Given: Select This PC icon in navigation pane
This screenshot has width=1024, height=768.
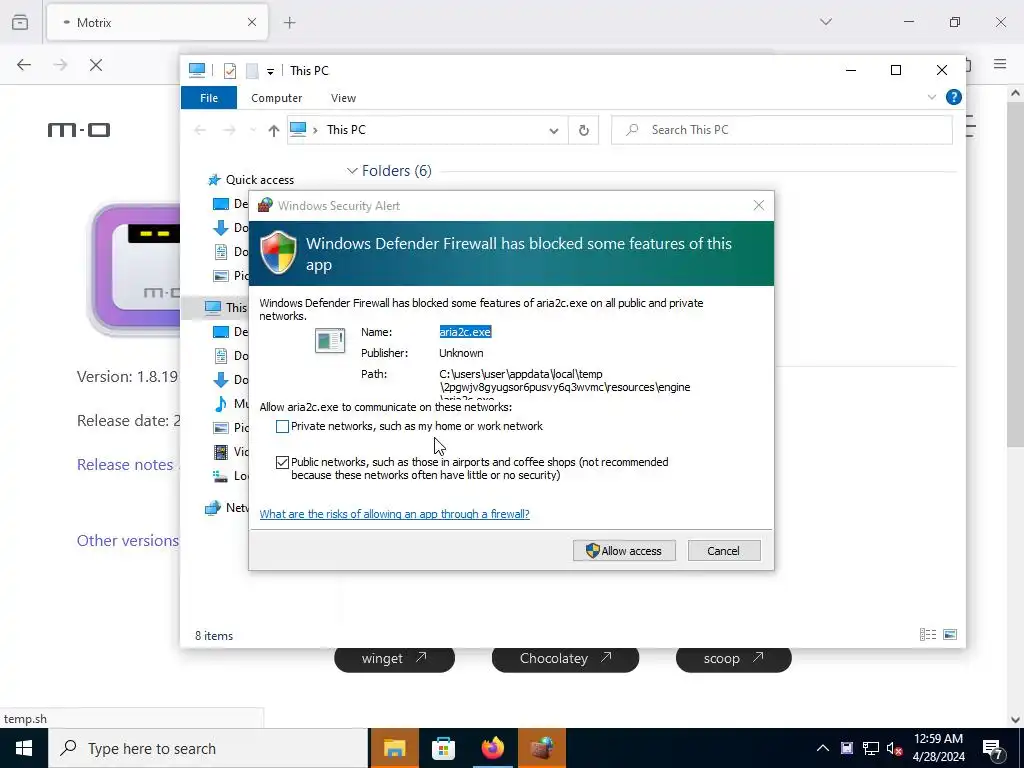Looking at the screenshot, I should point(213,308).
